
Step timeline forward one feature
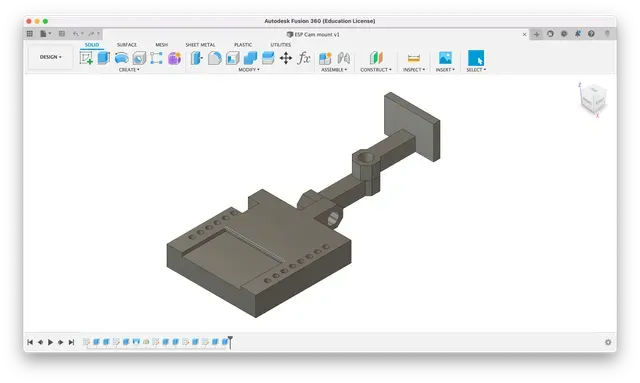pos(60,342)
